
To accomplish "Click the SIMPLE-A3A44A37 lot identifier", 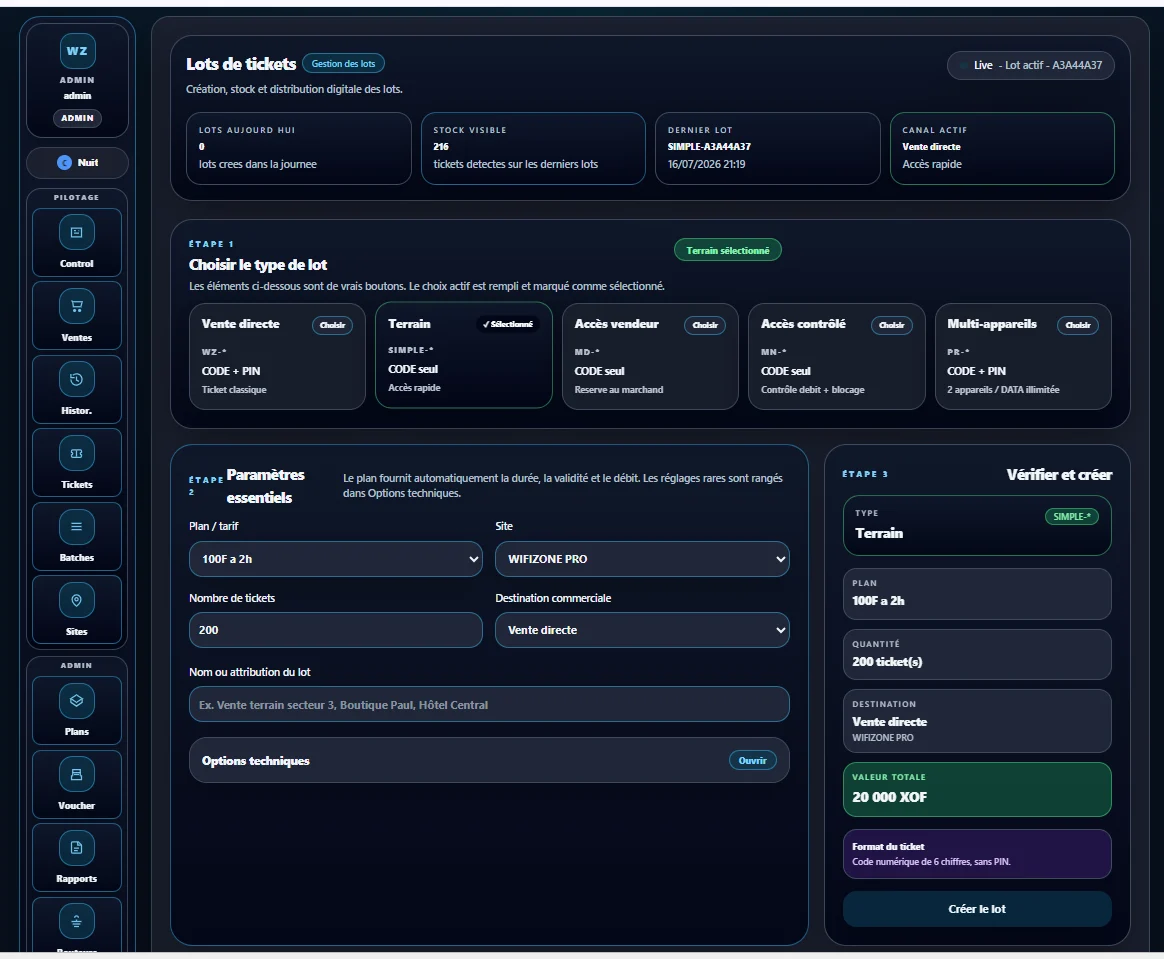I will click(x=709, y=147).
